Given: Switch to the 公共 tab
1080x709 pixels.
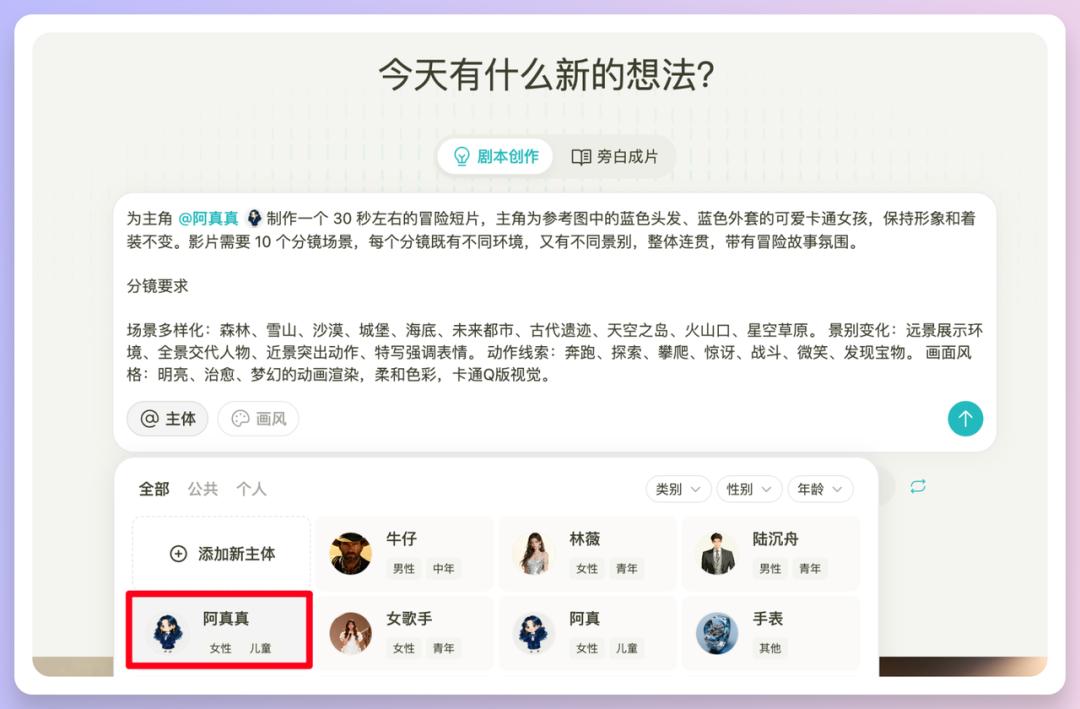Looking at the screenshot, I should tap(202, 489).
